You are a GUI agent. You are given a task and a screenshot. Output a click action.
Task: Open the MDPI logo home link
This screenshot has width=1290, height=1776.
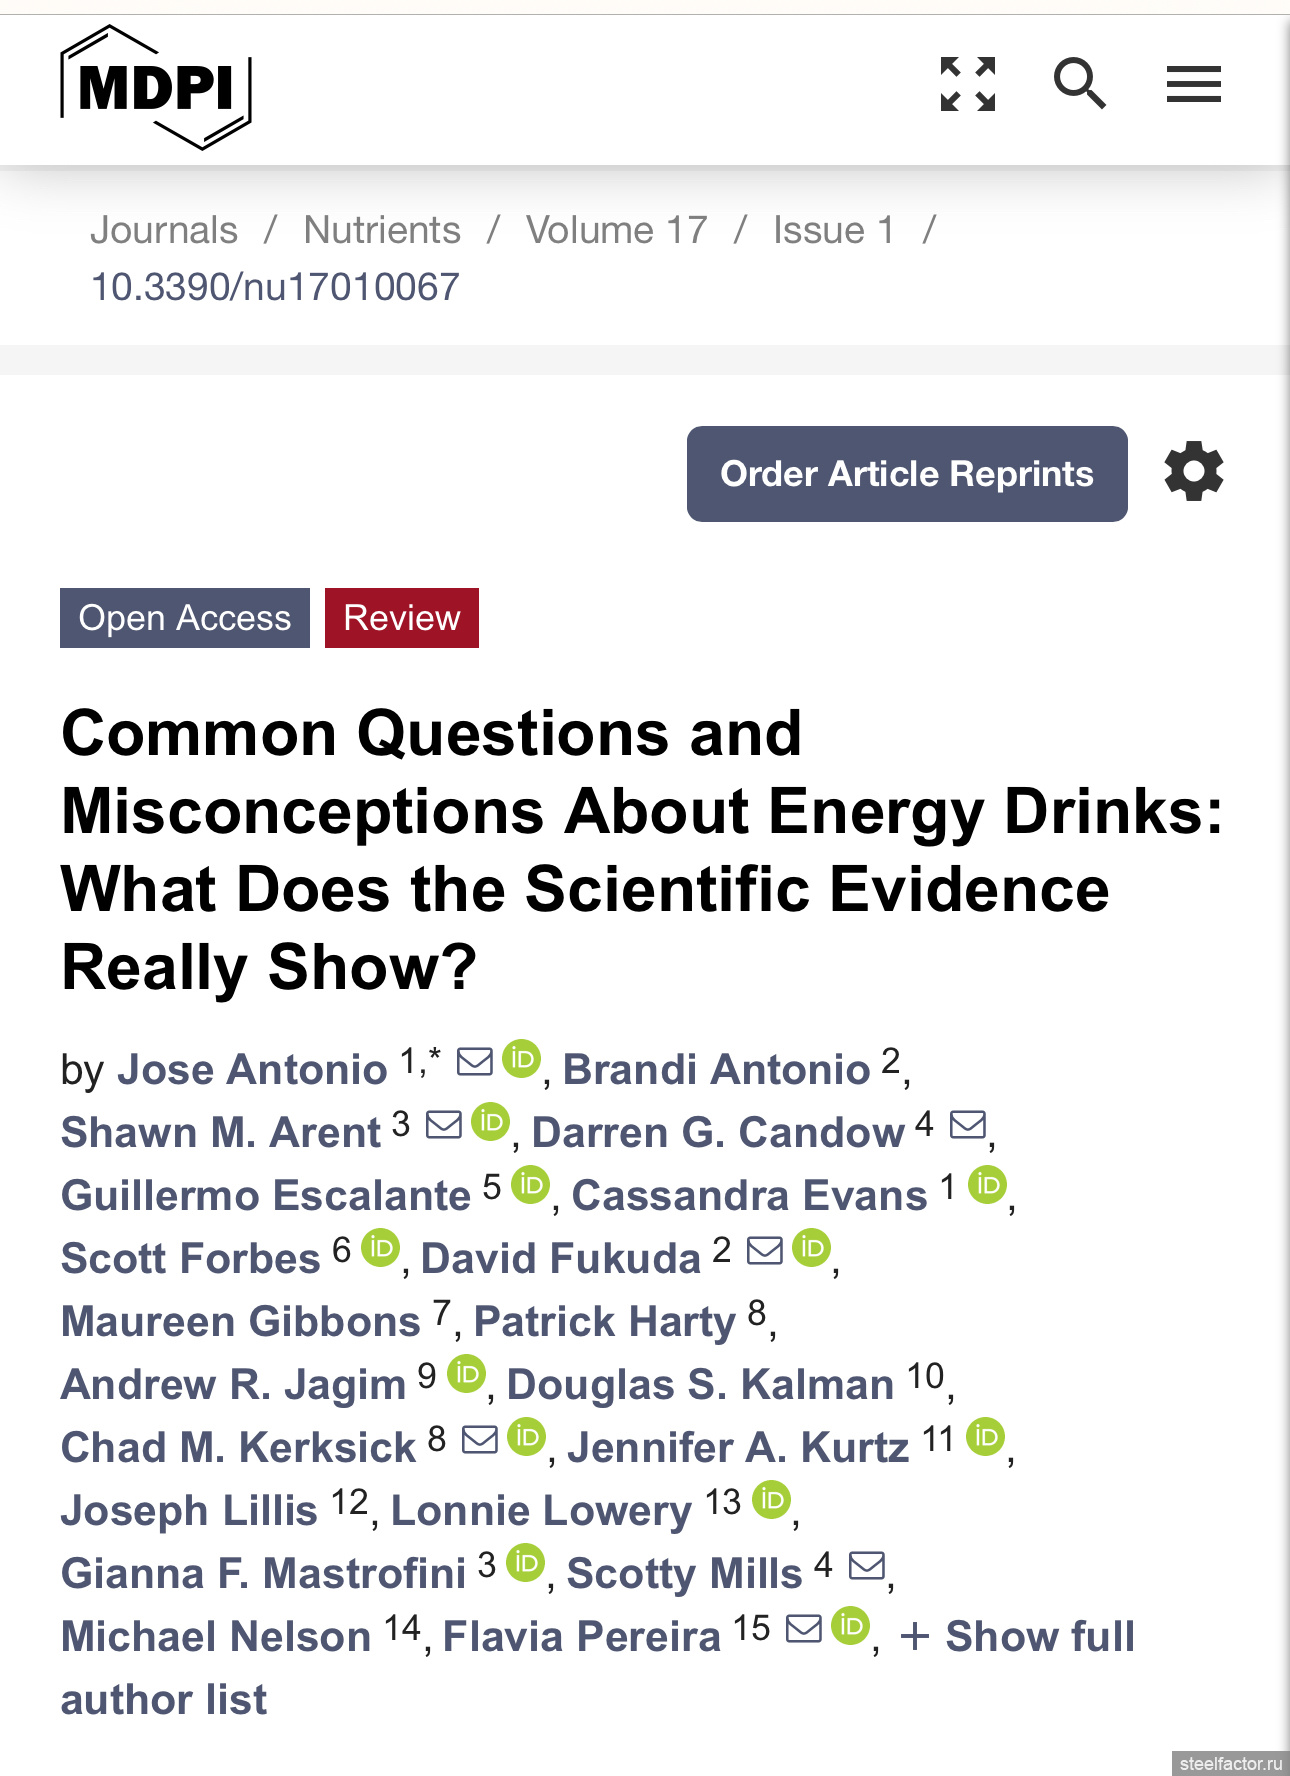pos(156,88)
